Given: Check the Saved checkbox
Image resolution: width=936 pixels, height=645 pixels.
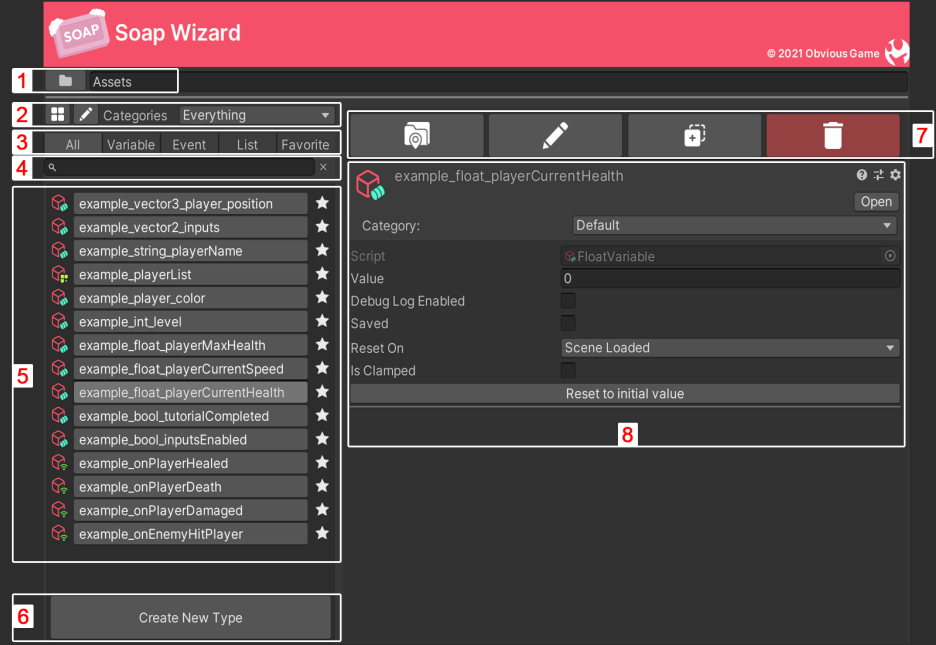Looking at the screenshot, I should pos(568,323).
